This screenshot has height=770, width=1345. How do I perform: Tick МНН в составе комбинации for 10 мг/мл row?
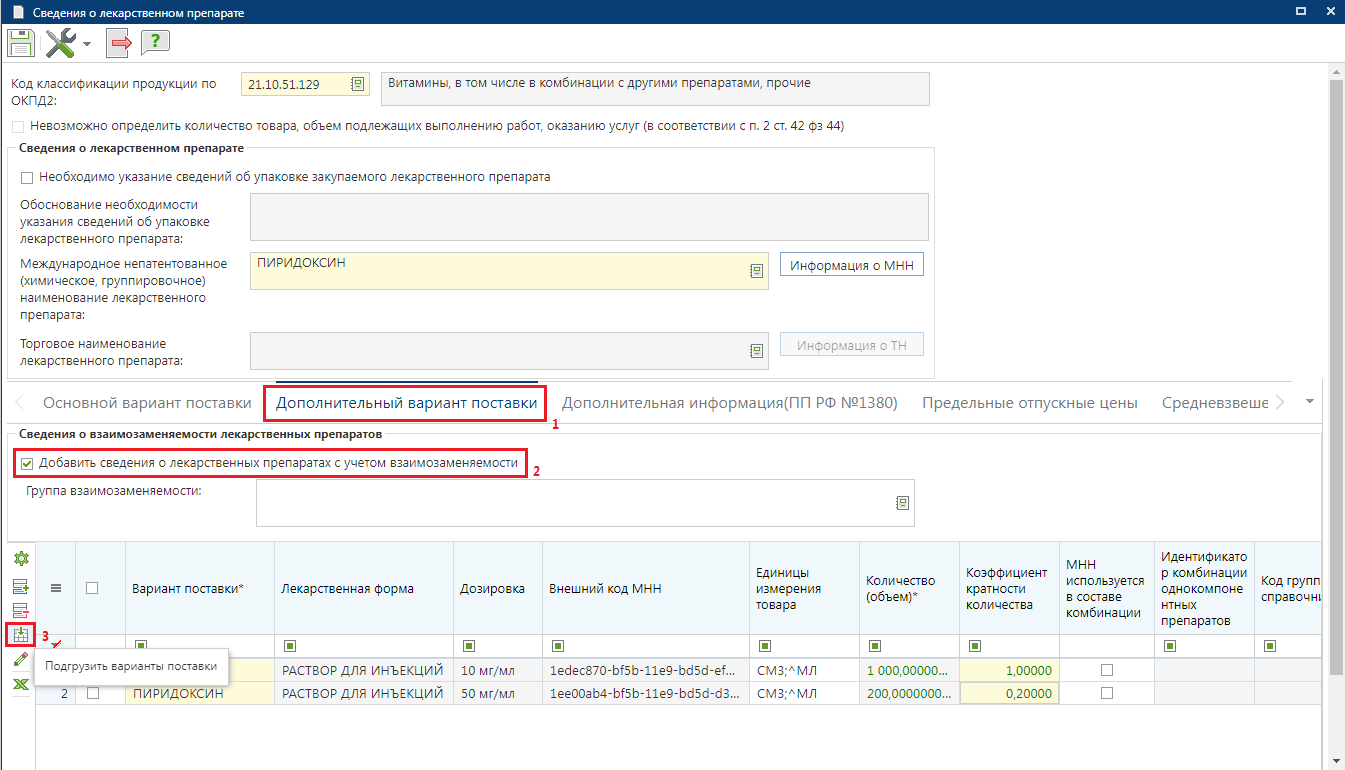(x=1107, y=669)
